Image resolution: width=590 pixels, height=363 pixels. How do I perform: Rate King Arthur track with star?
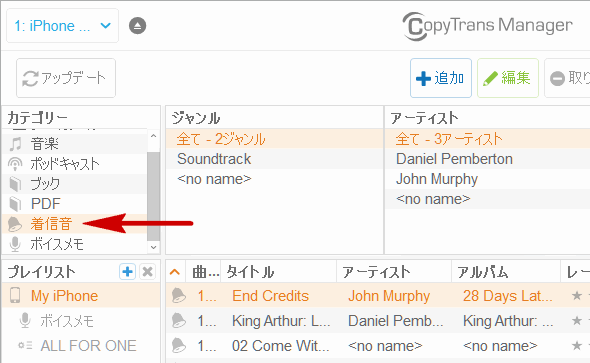(x=577, y=320)
